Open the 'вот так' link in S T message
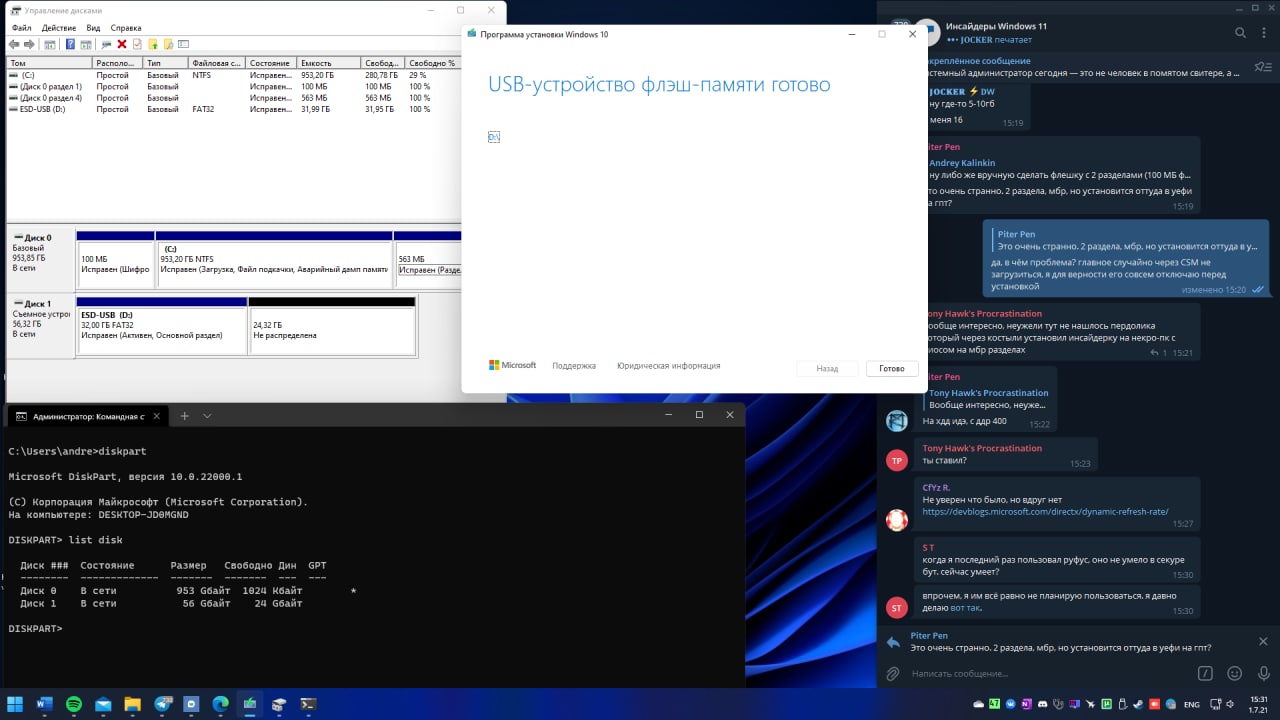Viewport: 1280px width, 720px height. click(x=966, y=607)
